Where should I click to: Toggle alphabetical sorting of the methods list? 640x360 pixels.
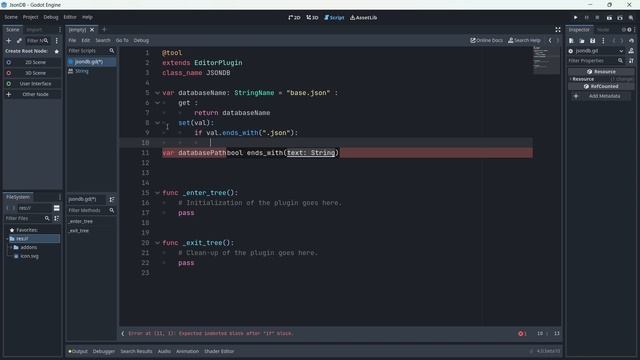[112, 199]
